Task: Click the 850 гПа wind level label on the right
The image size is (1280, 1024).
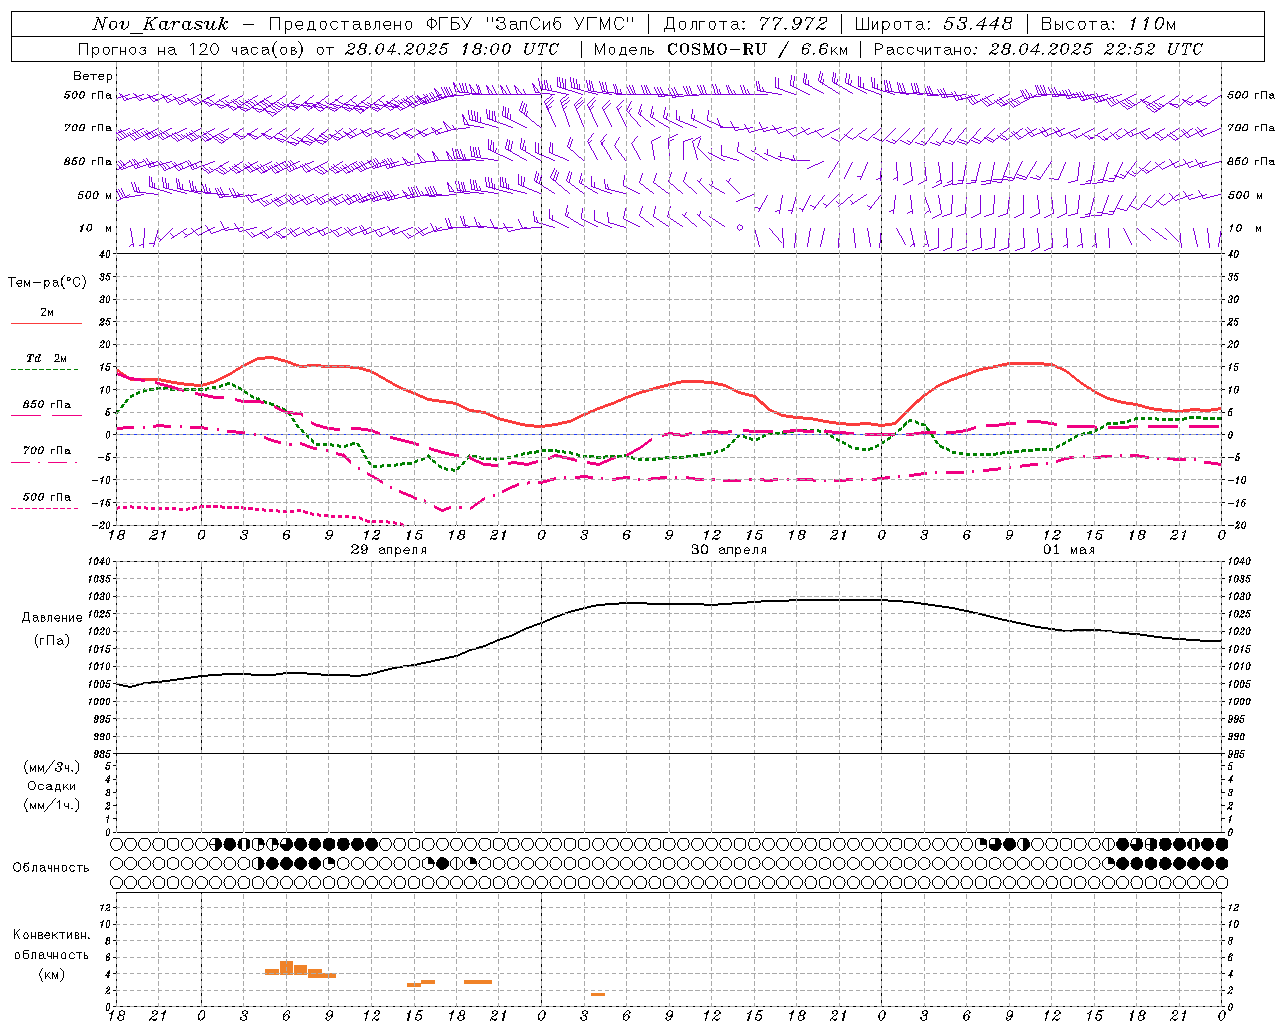Action: pos(1251,161)
